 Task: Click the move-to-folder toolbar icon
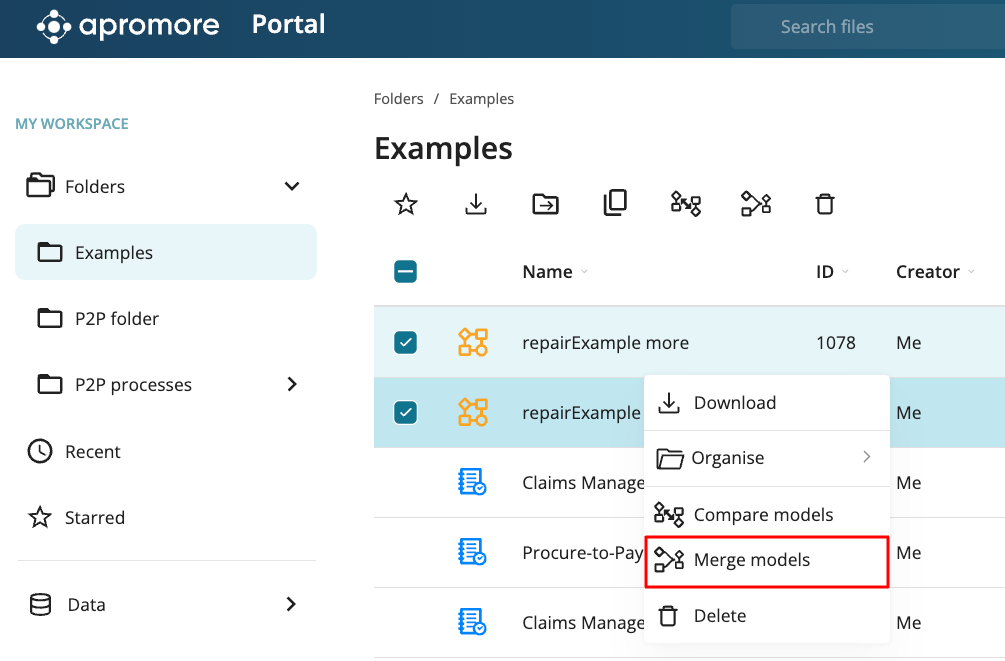(x=546, y=204)
